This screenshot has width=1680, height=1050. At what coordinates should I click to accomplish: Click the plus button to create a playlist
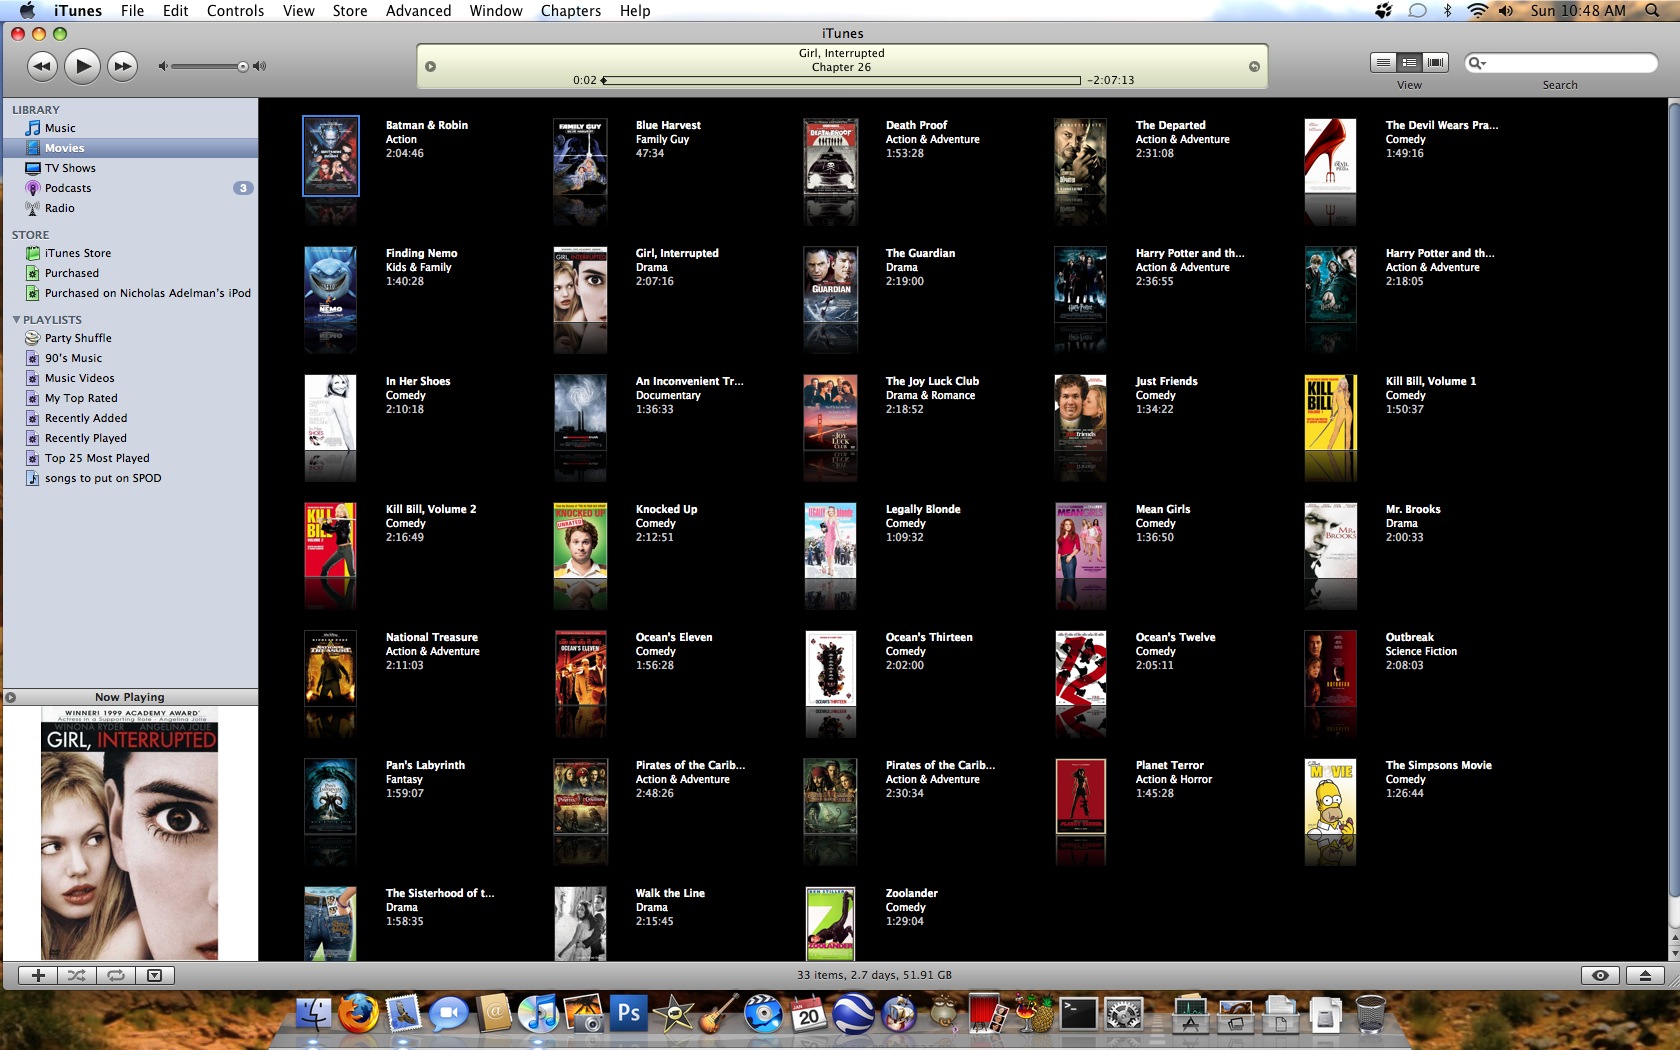coord(38,975)
